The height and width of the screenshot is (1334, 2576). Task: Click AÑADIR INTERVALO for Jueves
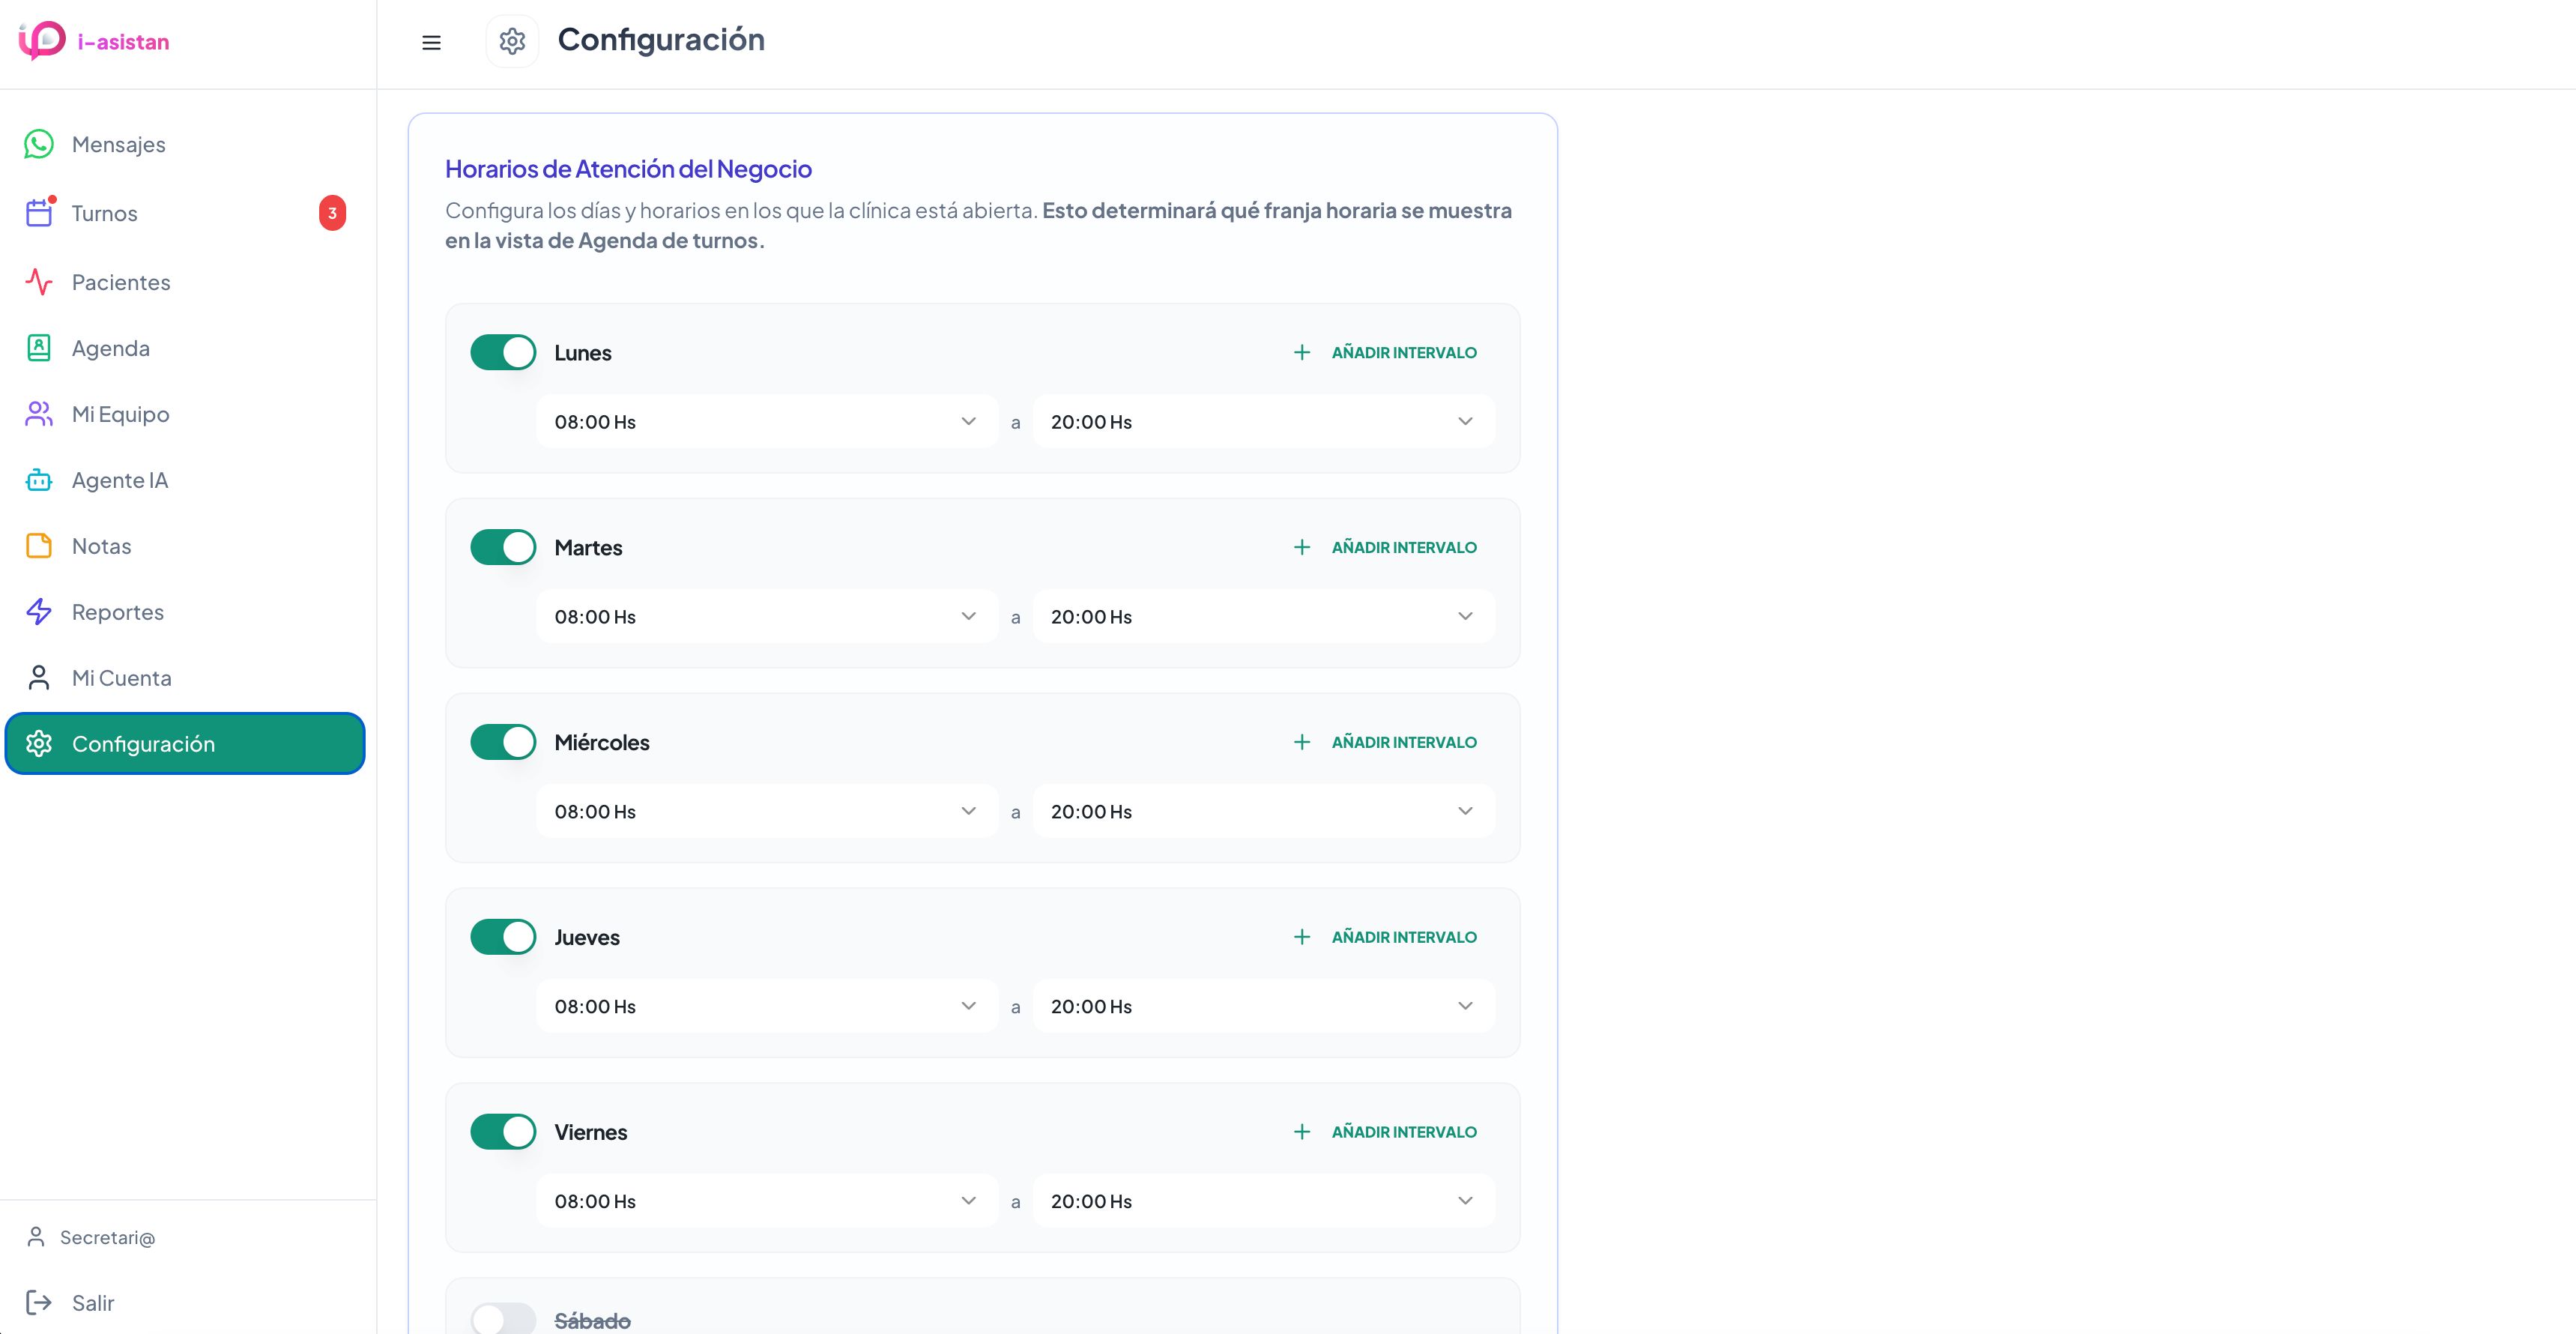pyautogui.click(x=1403, y=937)
